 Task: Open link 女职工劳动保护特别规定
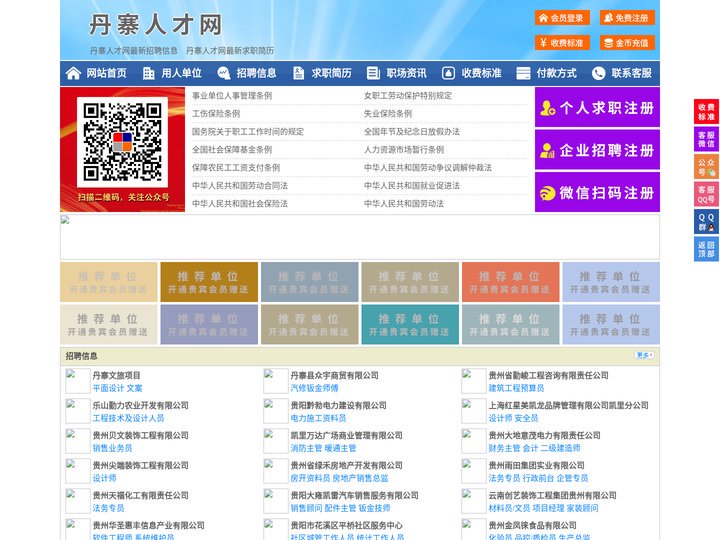408,96
